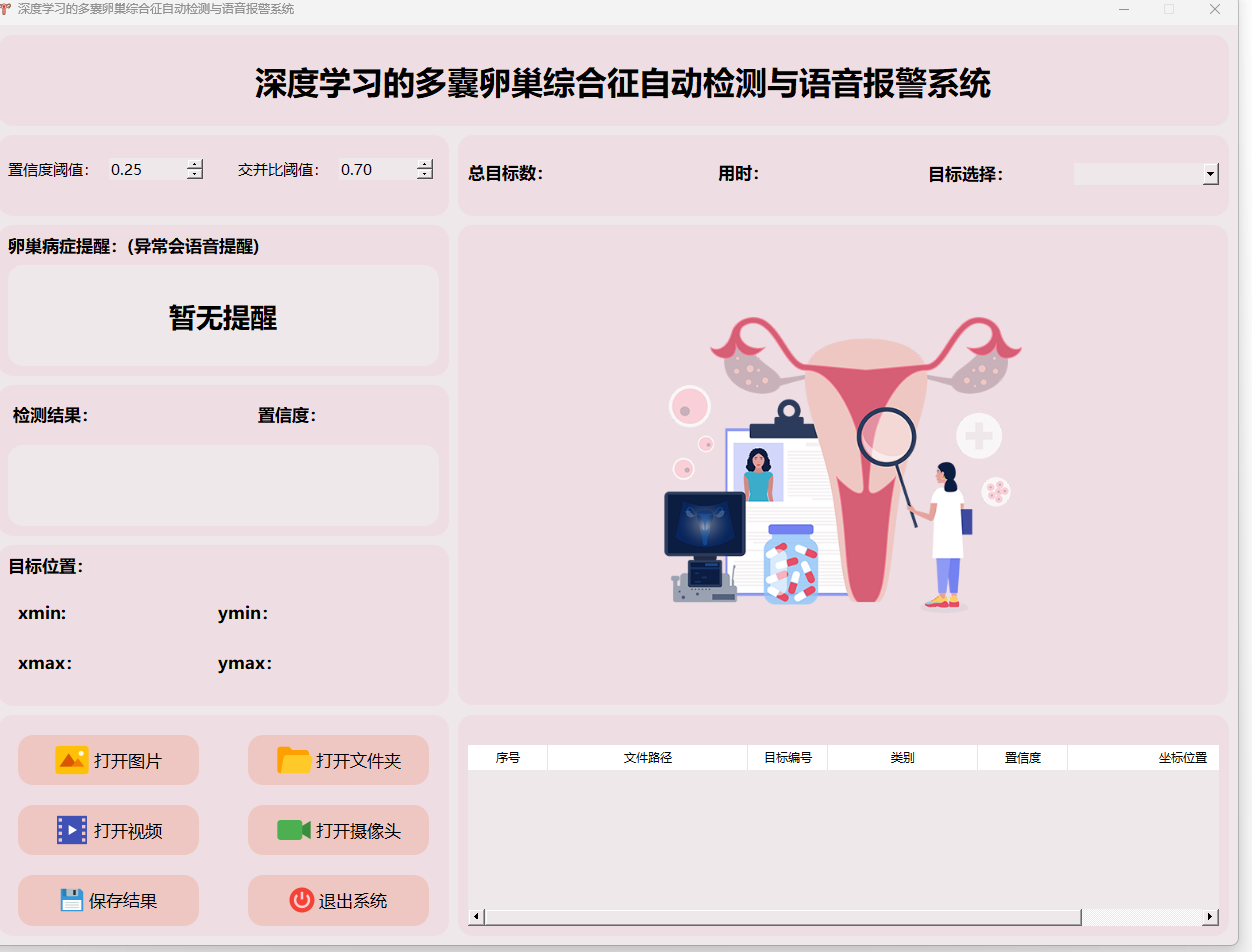Decrease the 交并比阈值 value with down arrow
1252x952 pixels.
click(x=425, y=174)
